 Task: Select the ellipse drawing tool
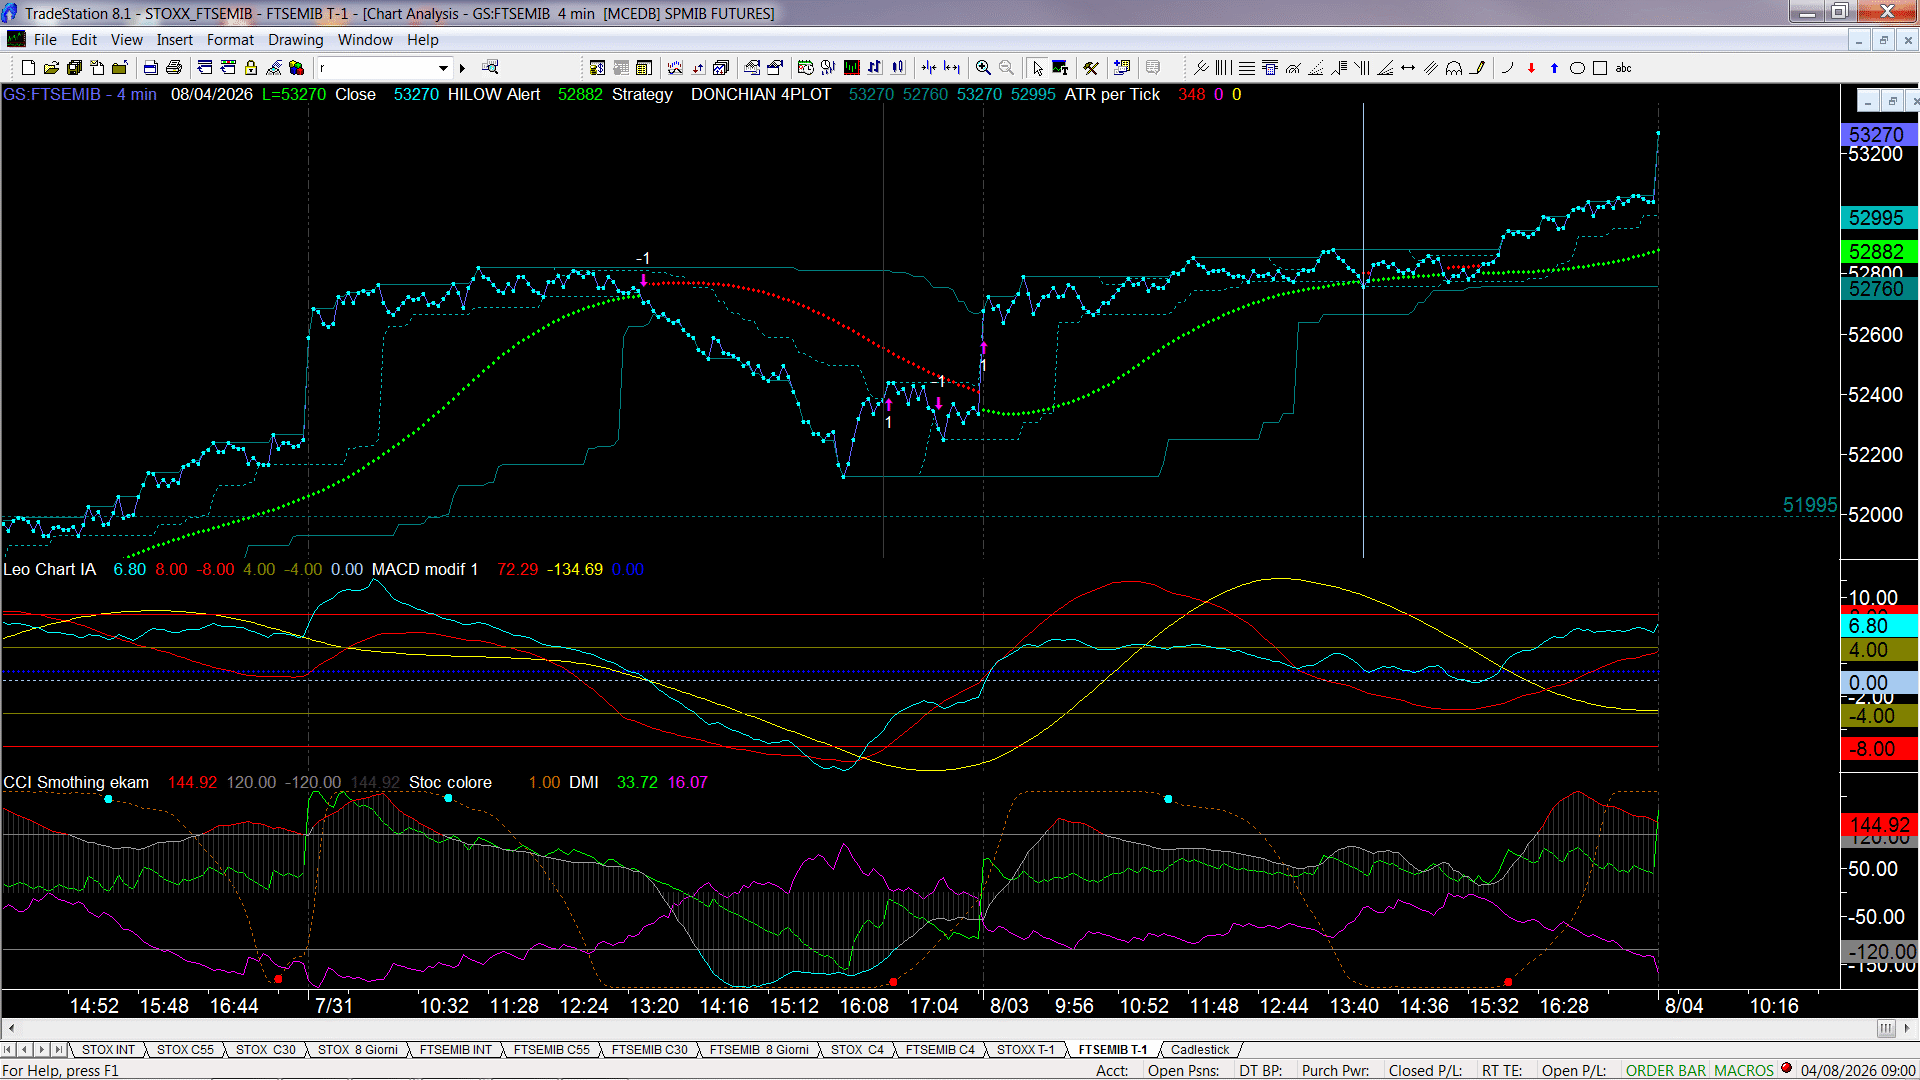[1577, 68]
